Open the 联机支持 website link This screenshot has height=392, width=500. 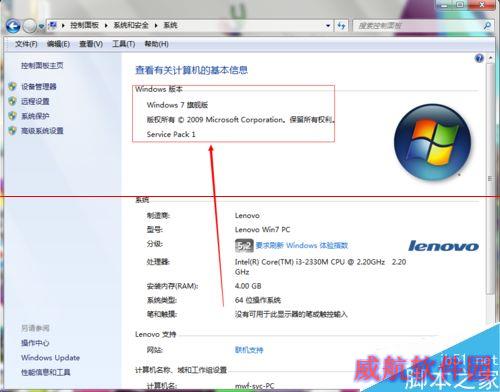click(249, 350)
